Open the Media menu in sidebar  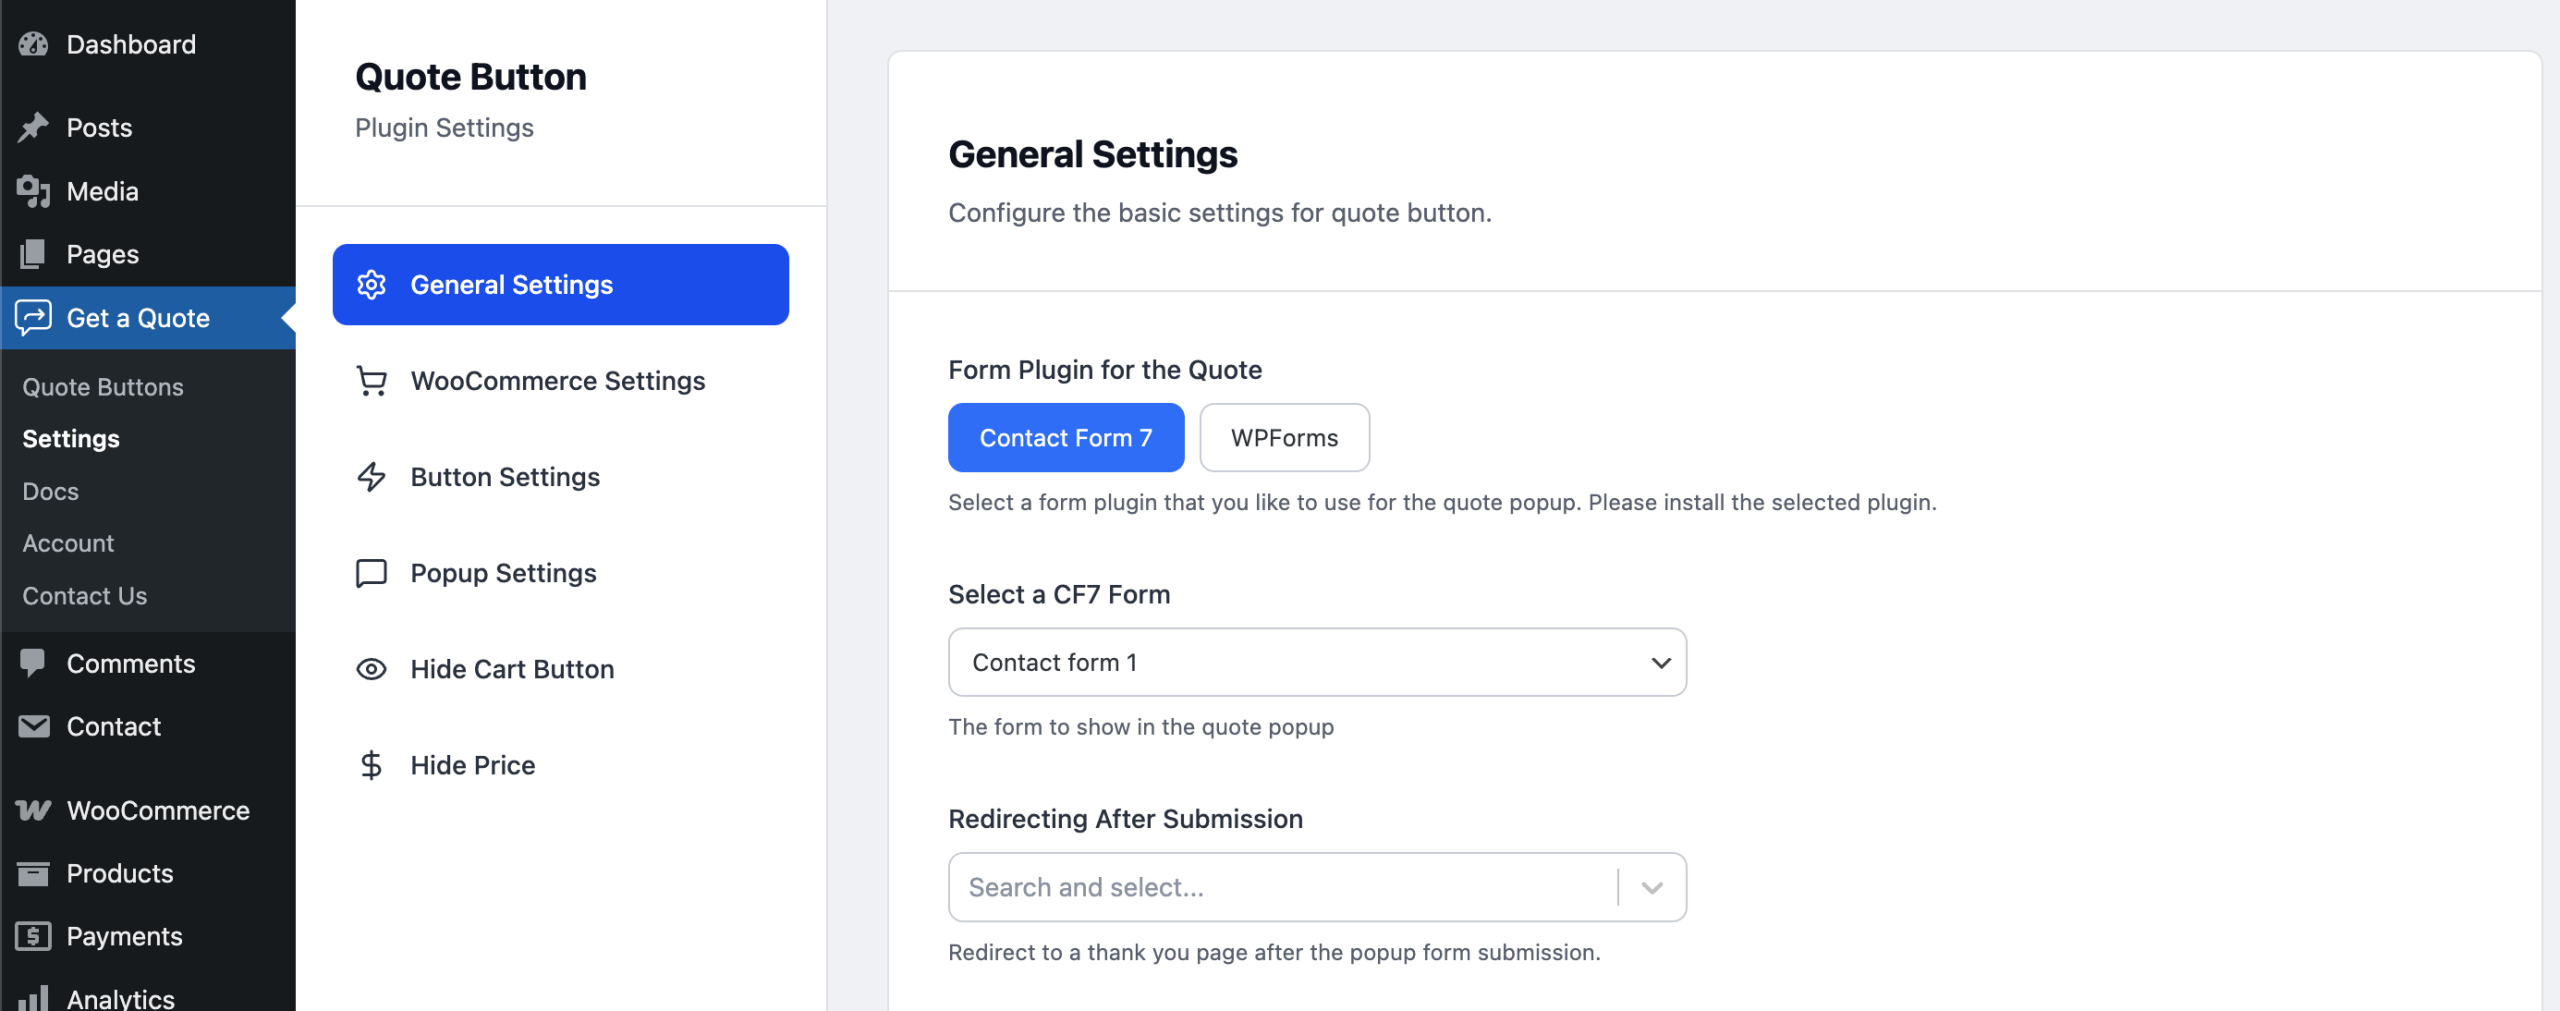tap(102, 191)
